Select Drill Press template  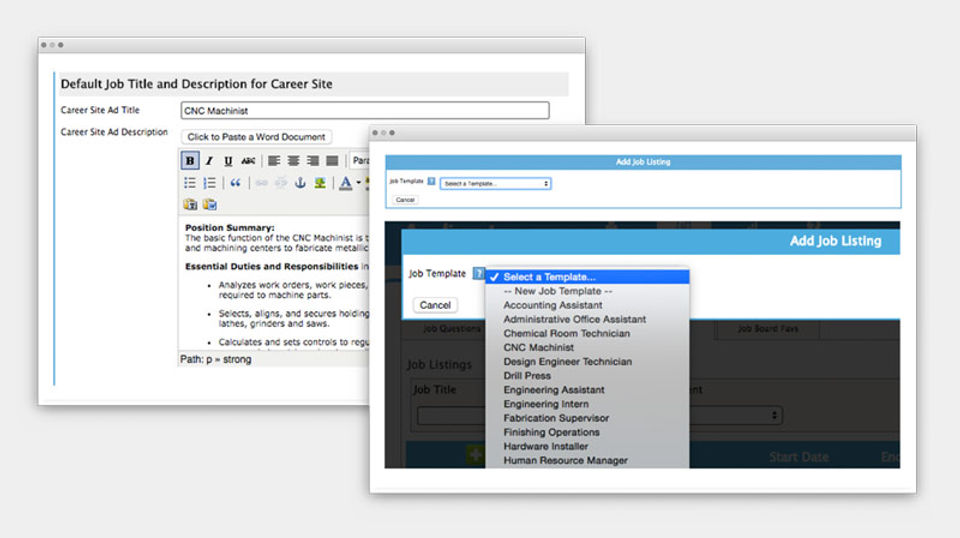click(x=587, y=376)
